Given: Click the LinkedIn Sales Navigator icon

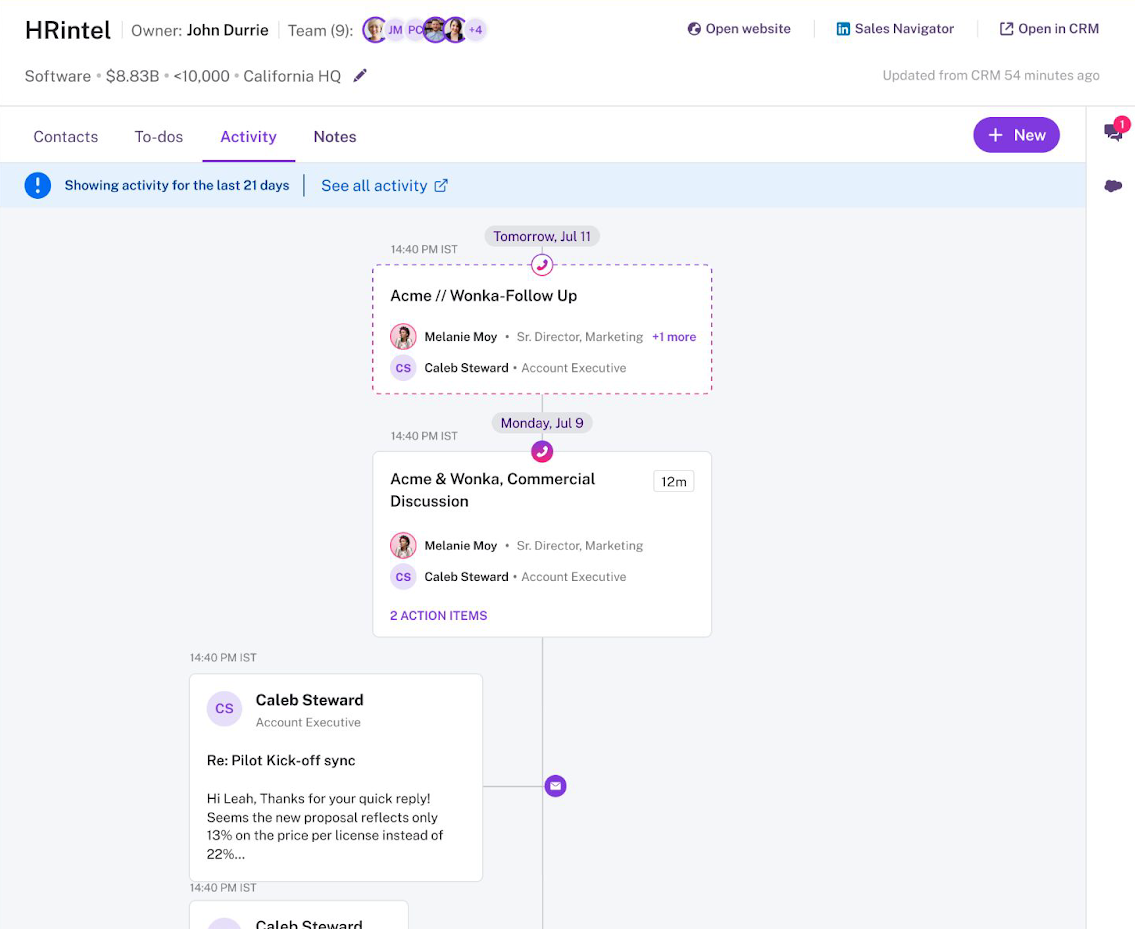Looking at the screenshot, I should click(x=843, y=29).
